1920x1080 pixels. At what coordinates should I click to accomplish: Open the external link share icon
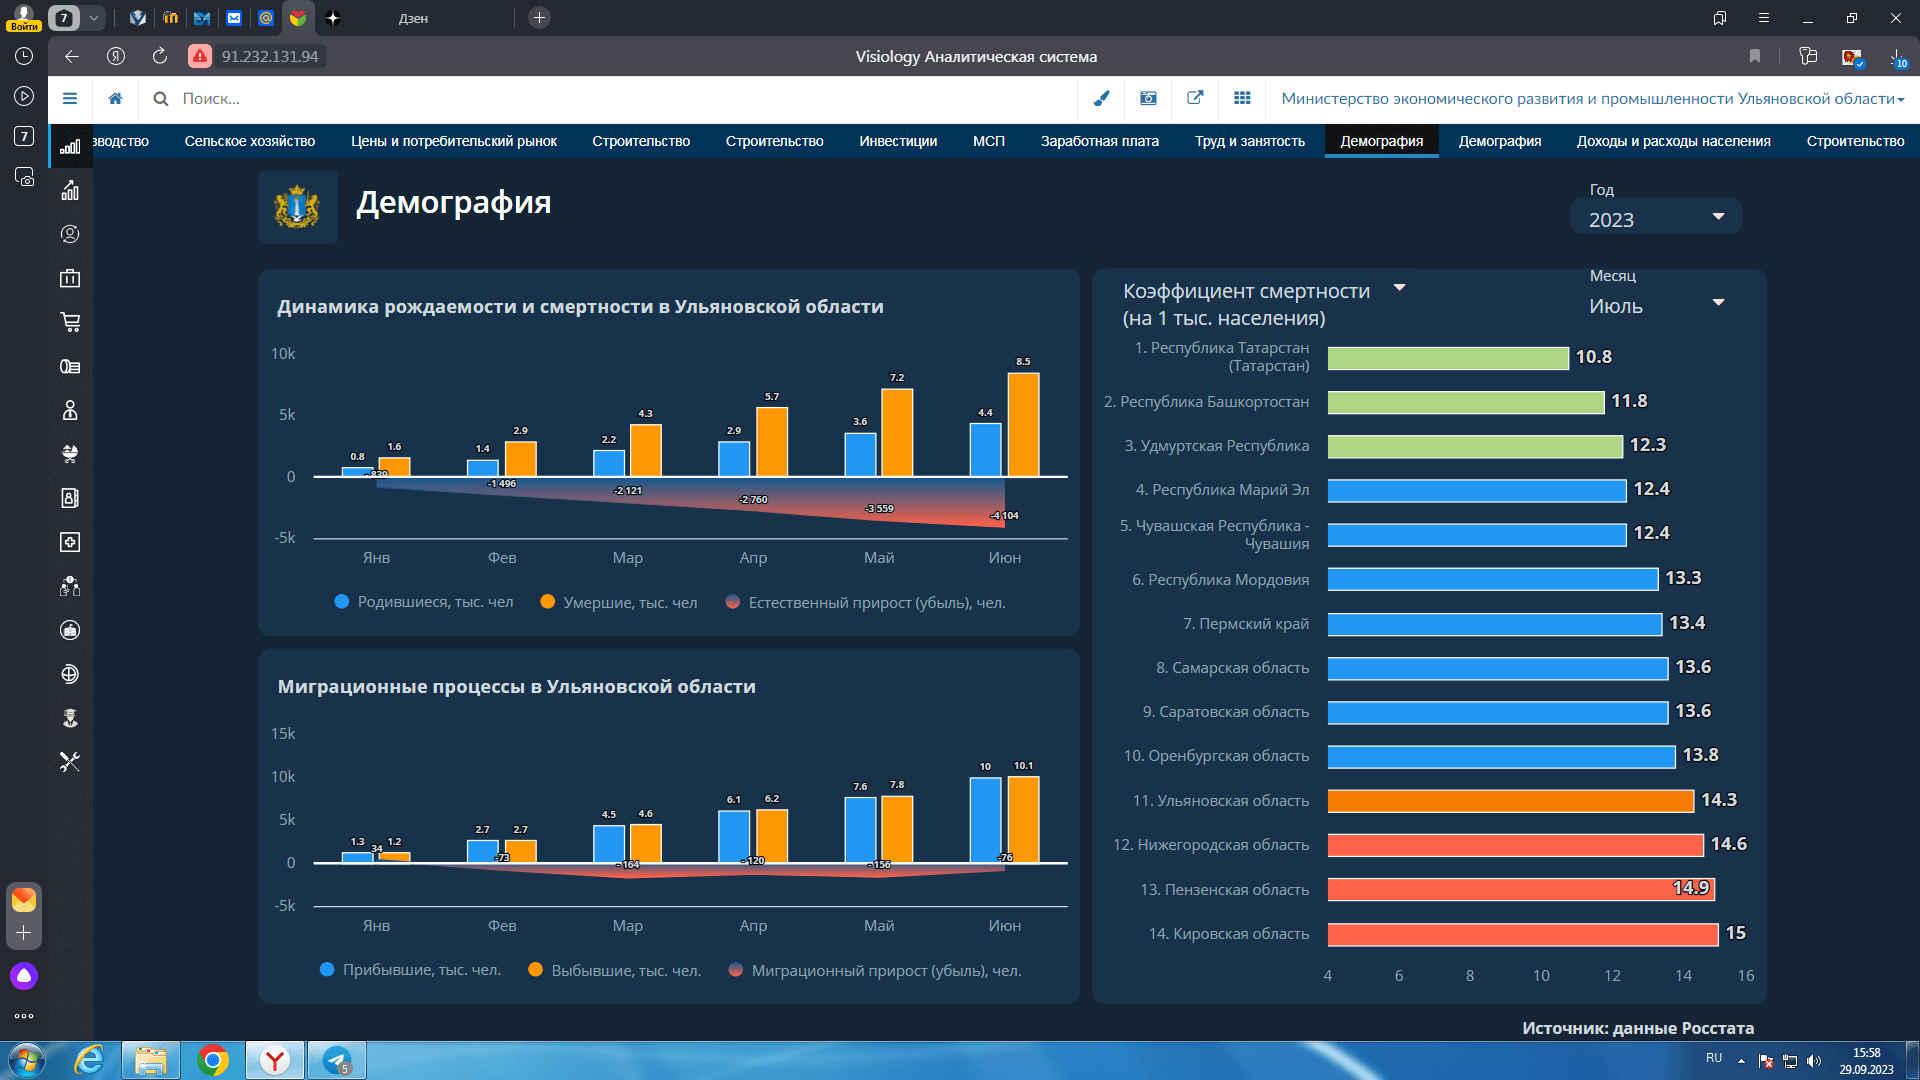coord(1195,98)
